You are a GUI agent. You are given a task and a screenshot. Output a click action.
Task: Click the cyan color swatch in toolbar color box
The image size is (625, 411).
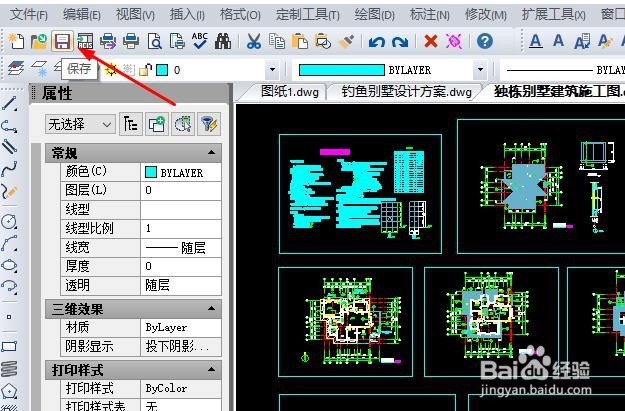[x=342, y=70]
